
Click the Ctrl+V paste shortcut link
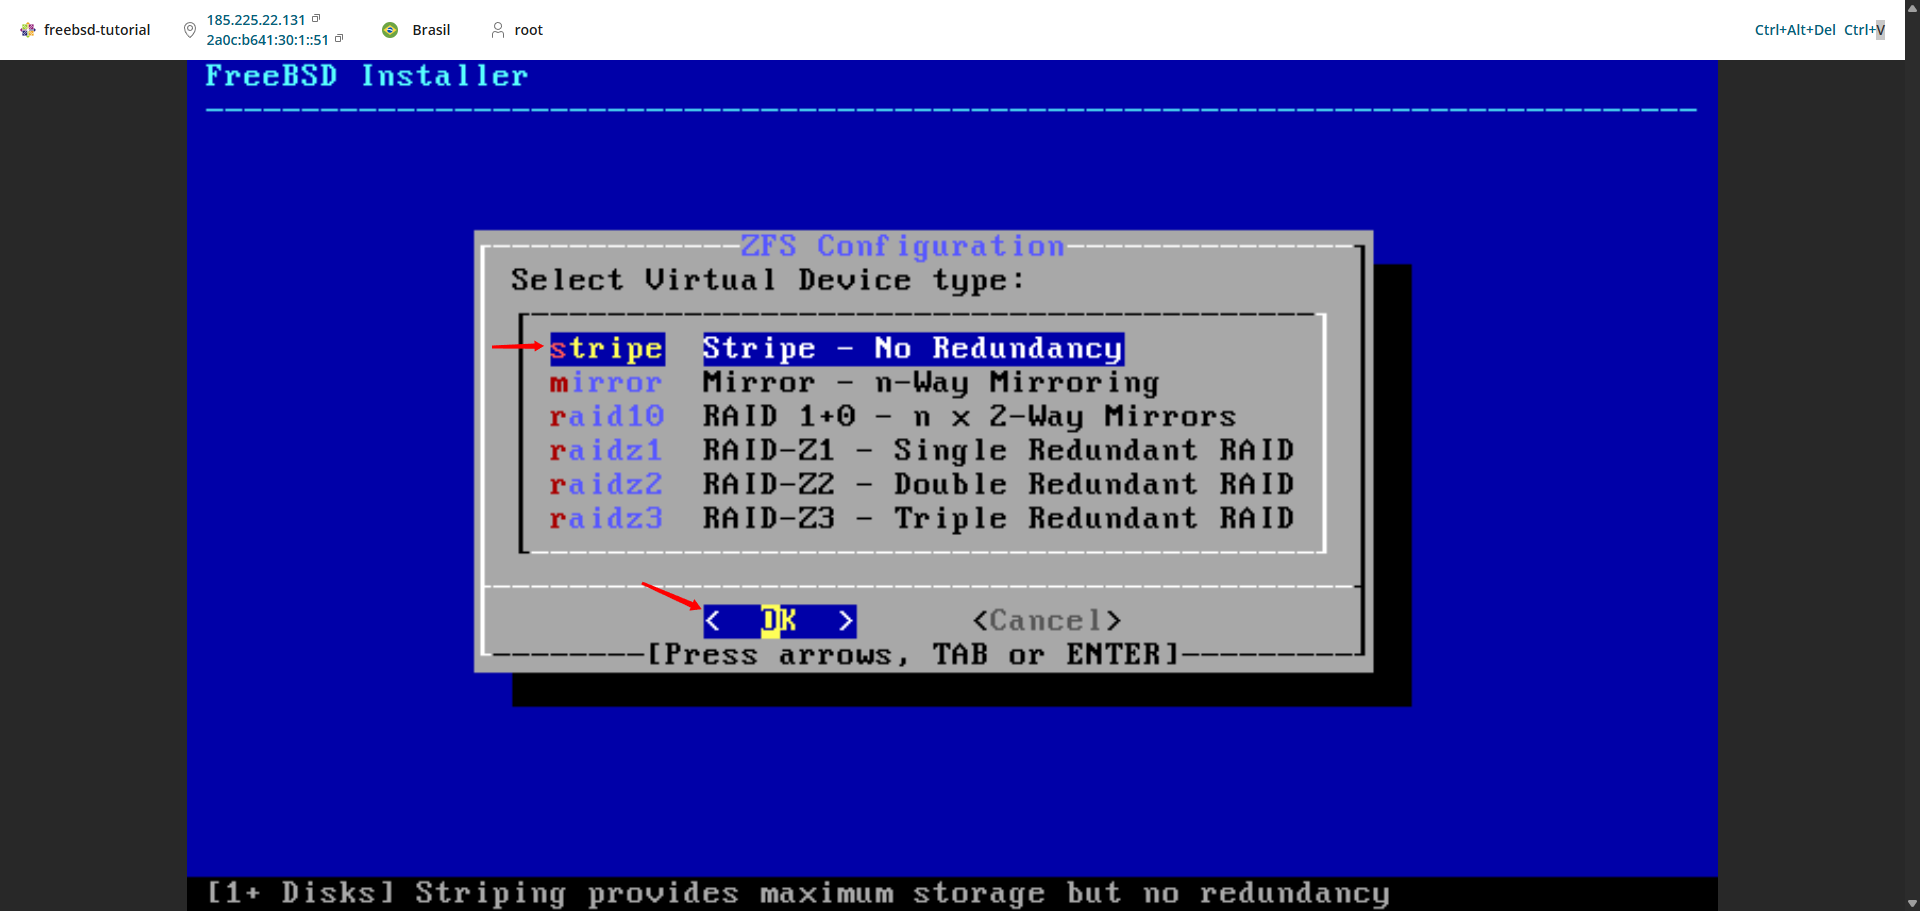[x=1864, y=30]
